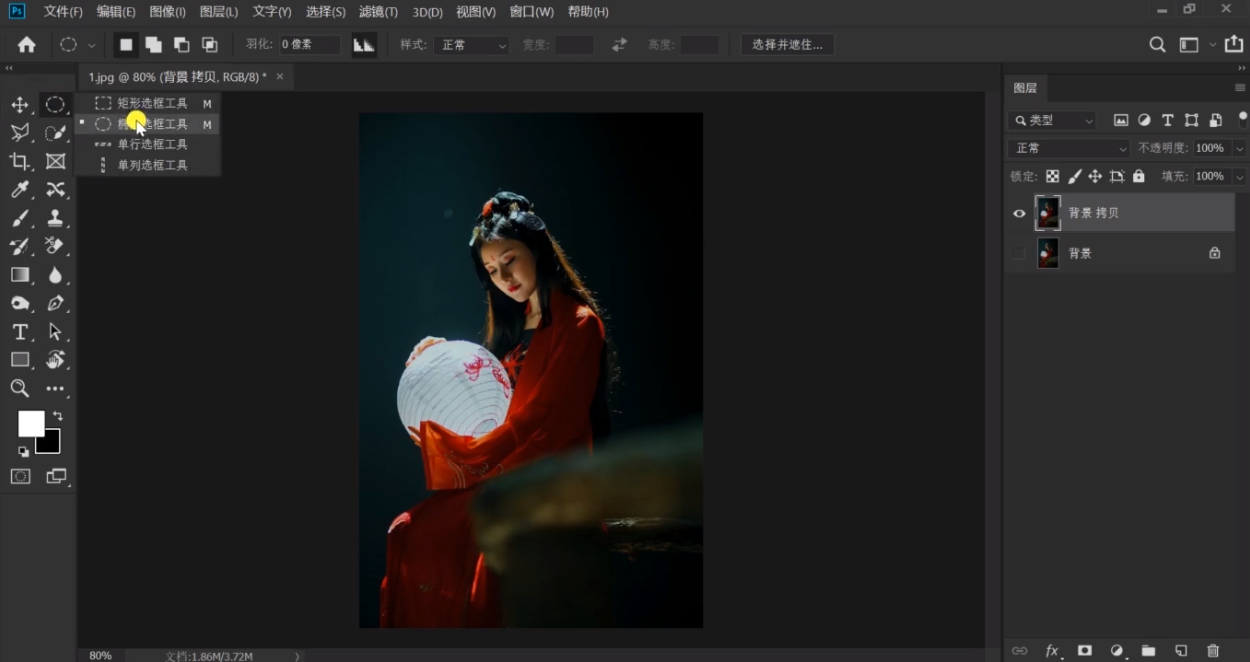Select the Horizontal Type tool
Image resolution: width=1250 pixels, height=662 pixels.
[x=20, y=332]
